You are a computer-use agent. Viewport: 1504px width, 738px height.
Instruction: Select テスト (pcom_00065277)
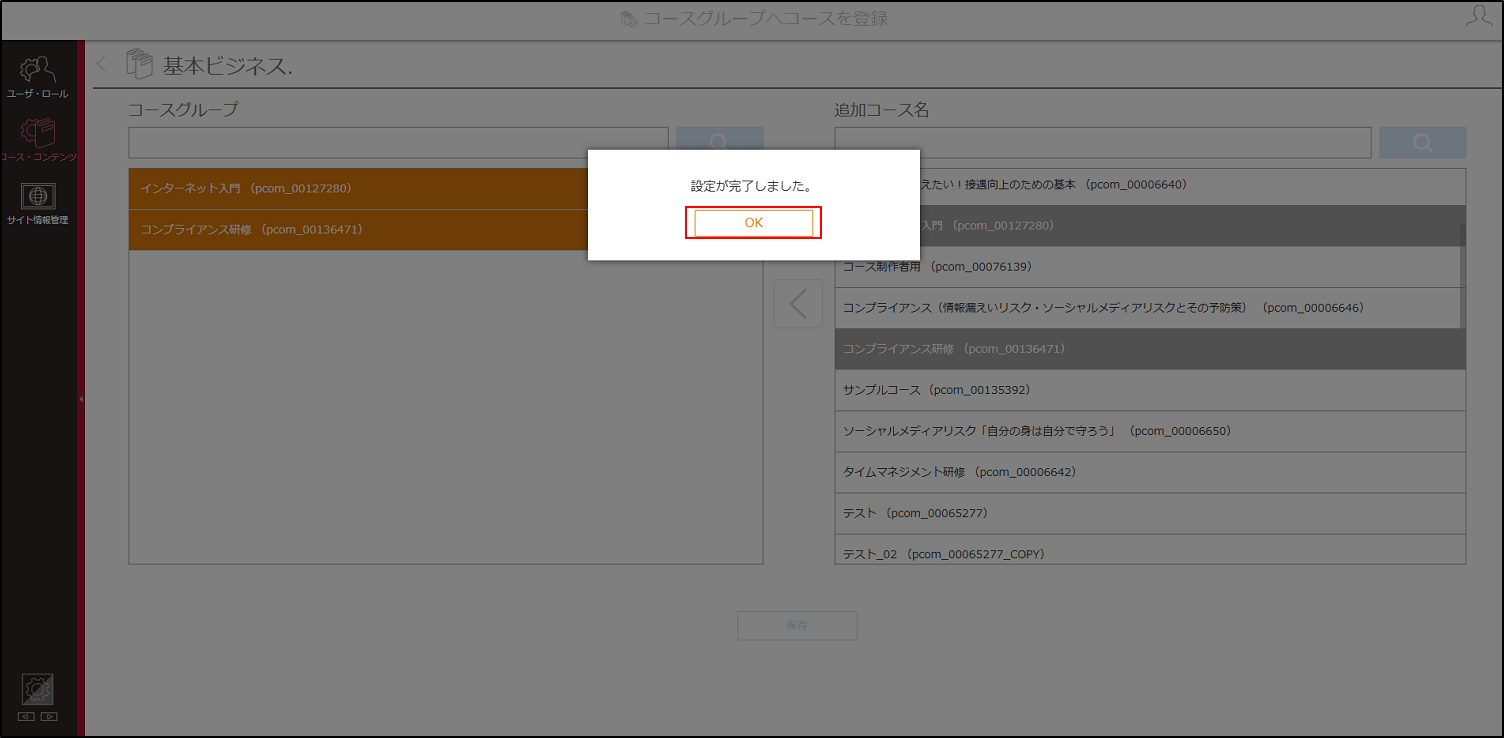pyautogui.click(x=1150, y=513)
